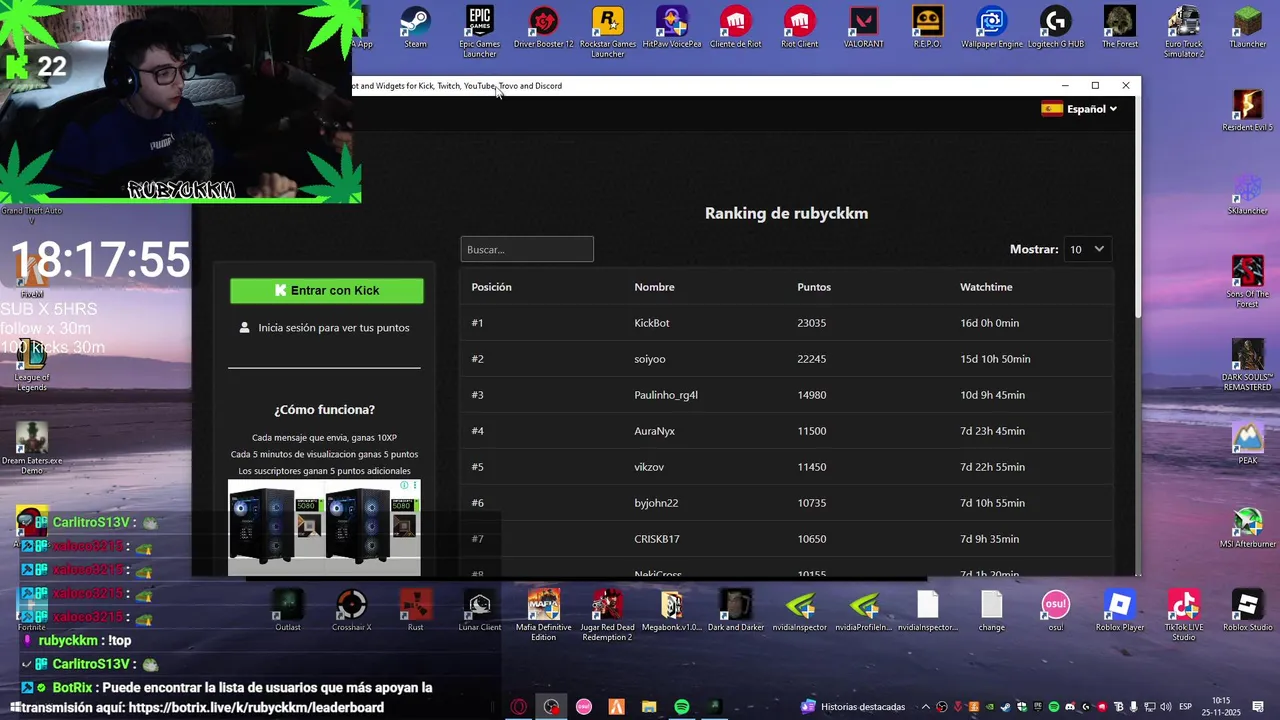Sort by Watchtime column header

tap(986, 287)
